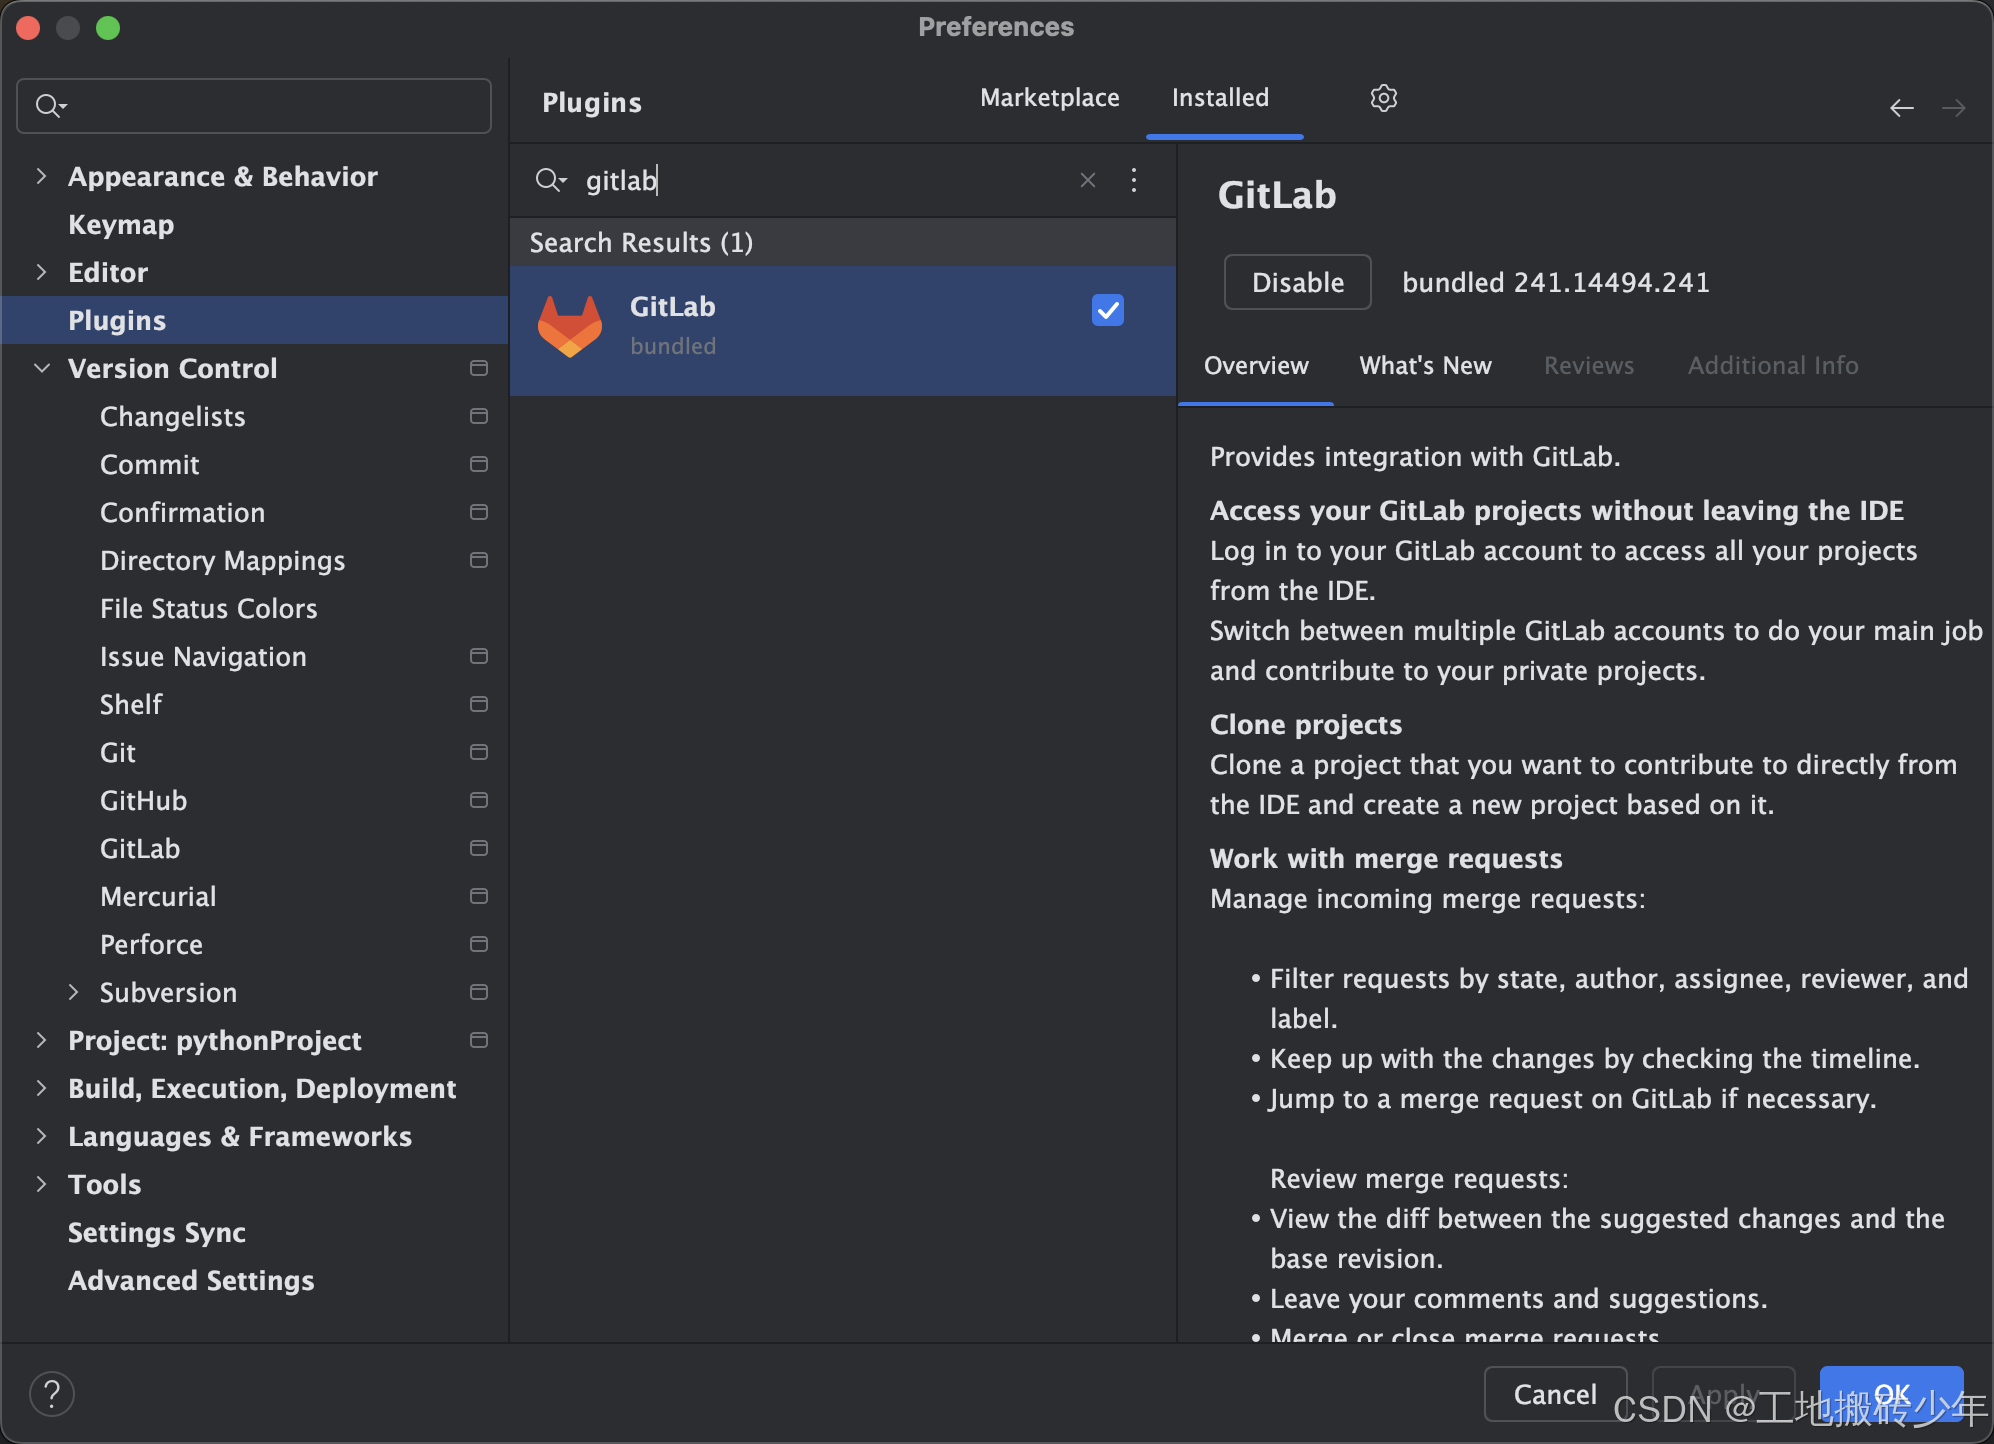Click project-level icon next to Changelists

click(x=479, y=416)
